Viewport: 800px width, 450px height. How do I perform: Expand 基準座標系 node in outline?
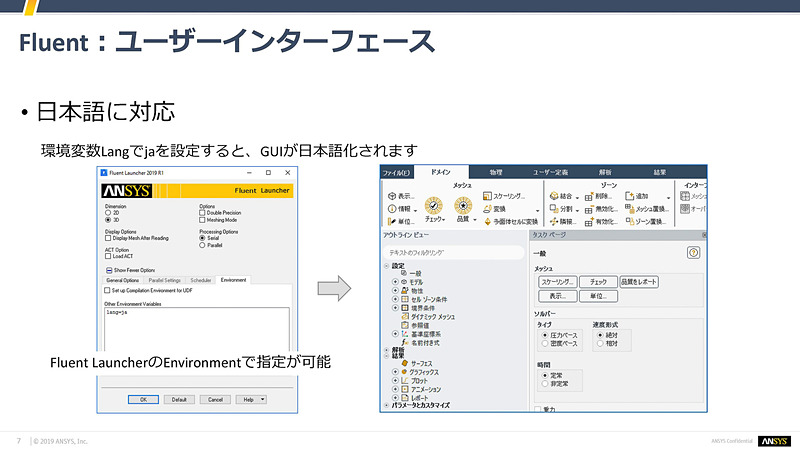[x=395, y=334]
